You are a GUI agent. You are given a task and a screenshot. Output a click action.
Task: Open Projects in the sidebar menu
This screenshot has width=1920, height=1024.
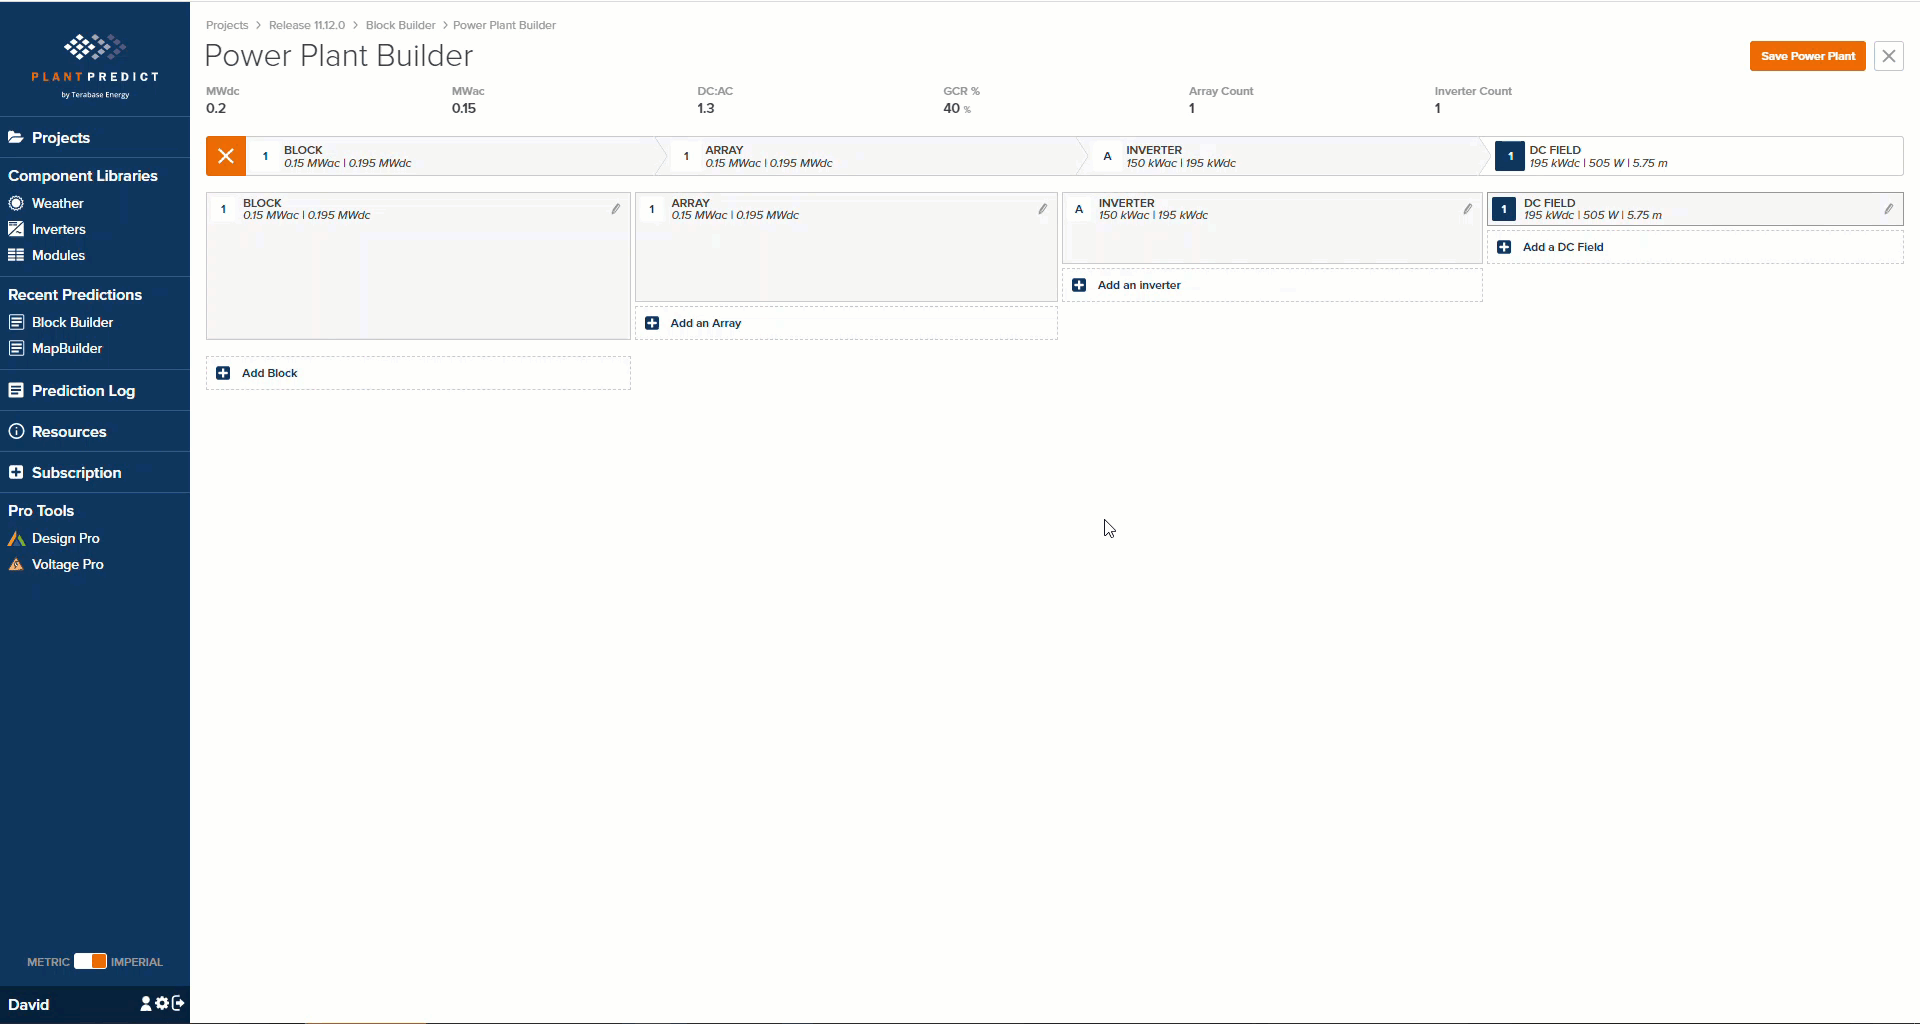pyautogui.click(x=60, y=138)
